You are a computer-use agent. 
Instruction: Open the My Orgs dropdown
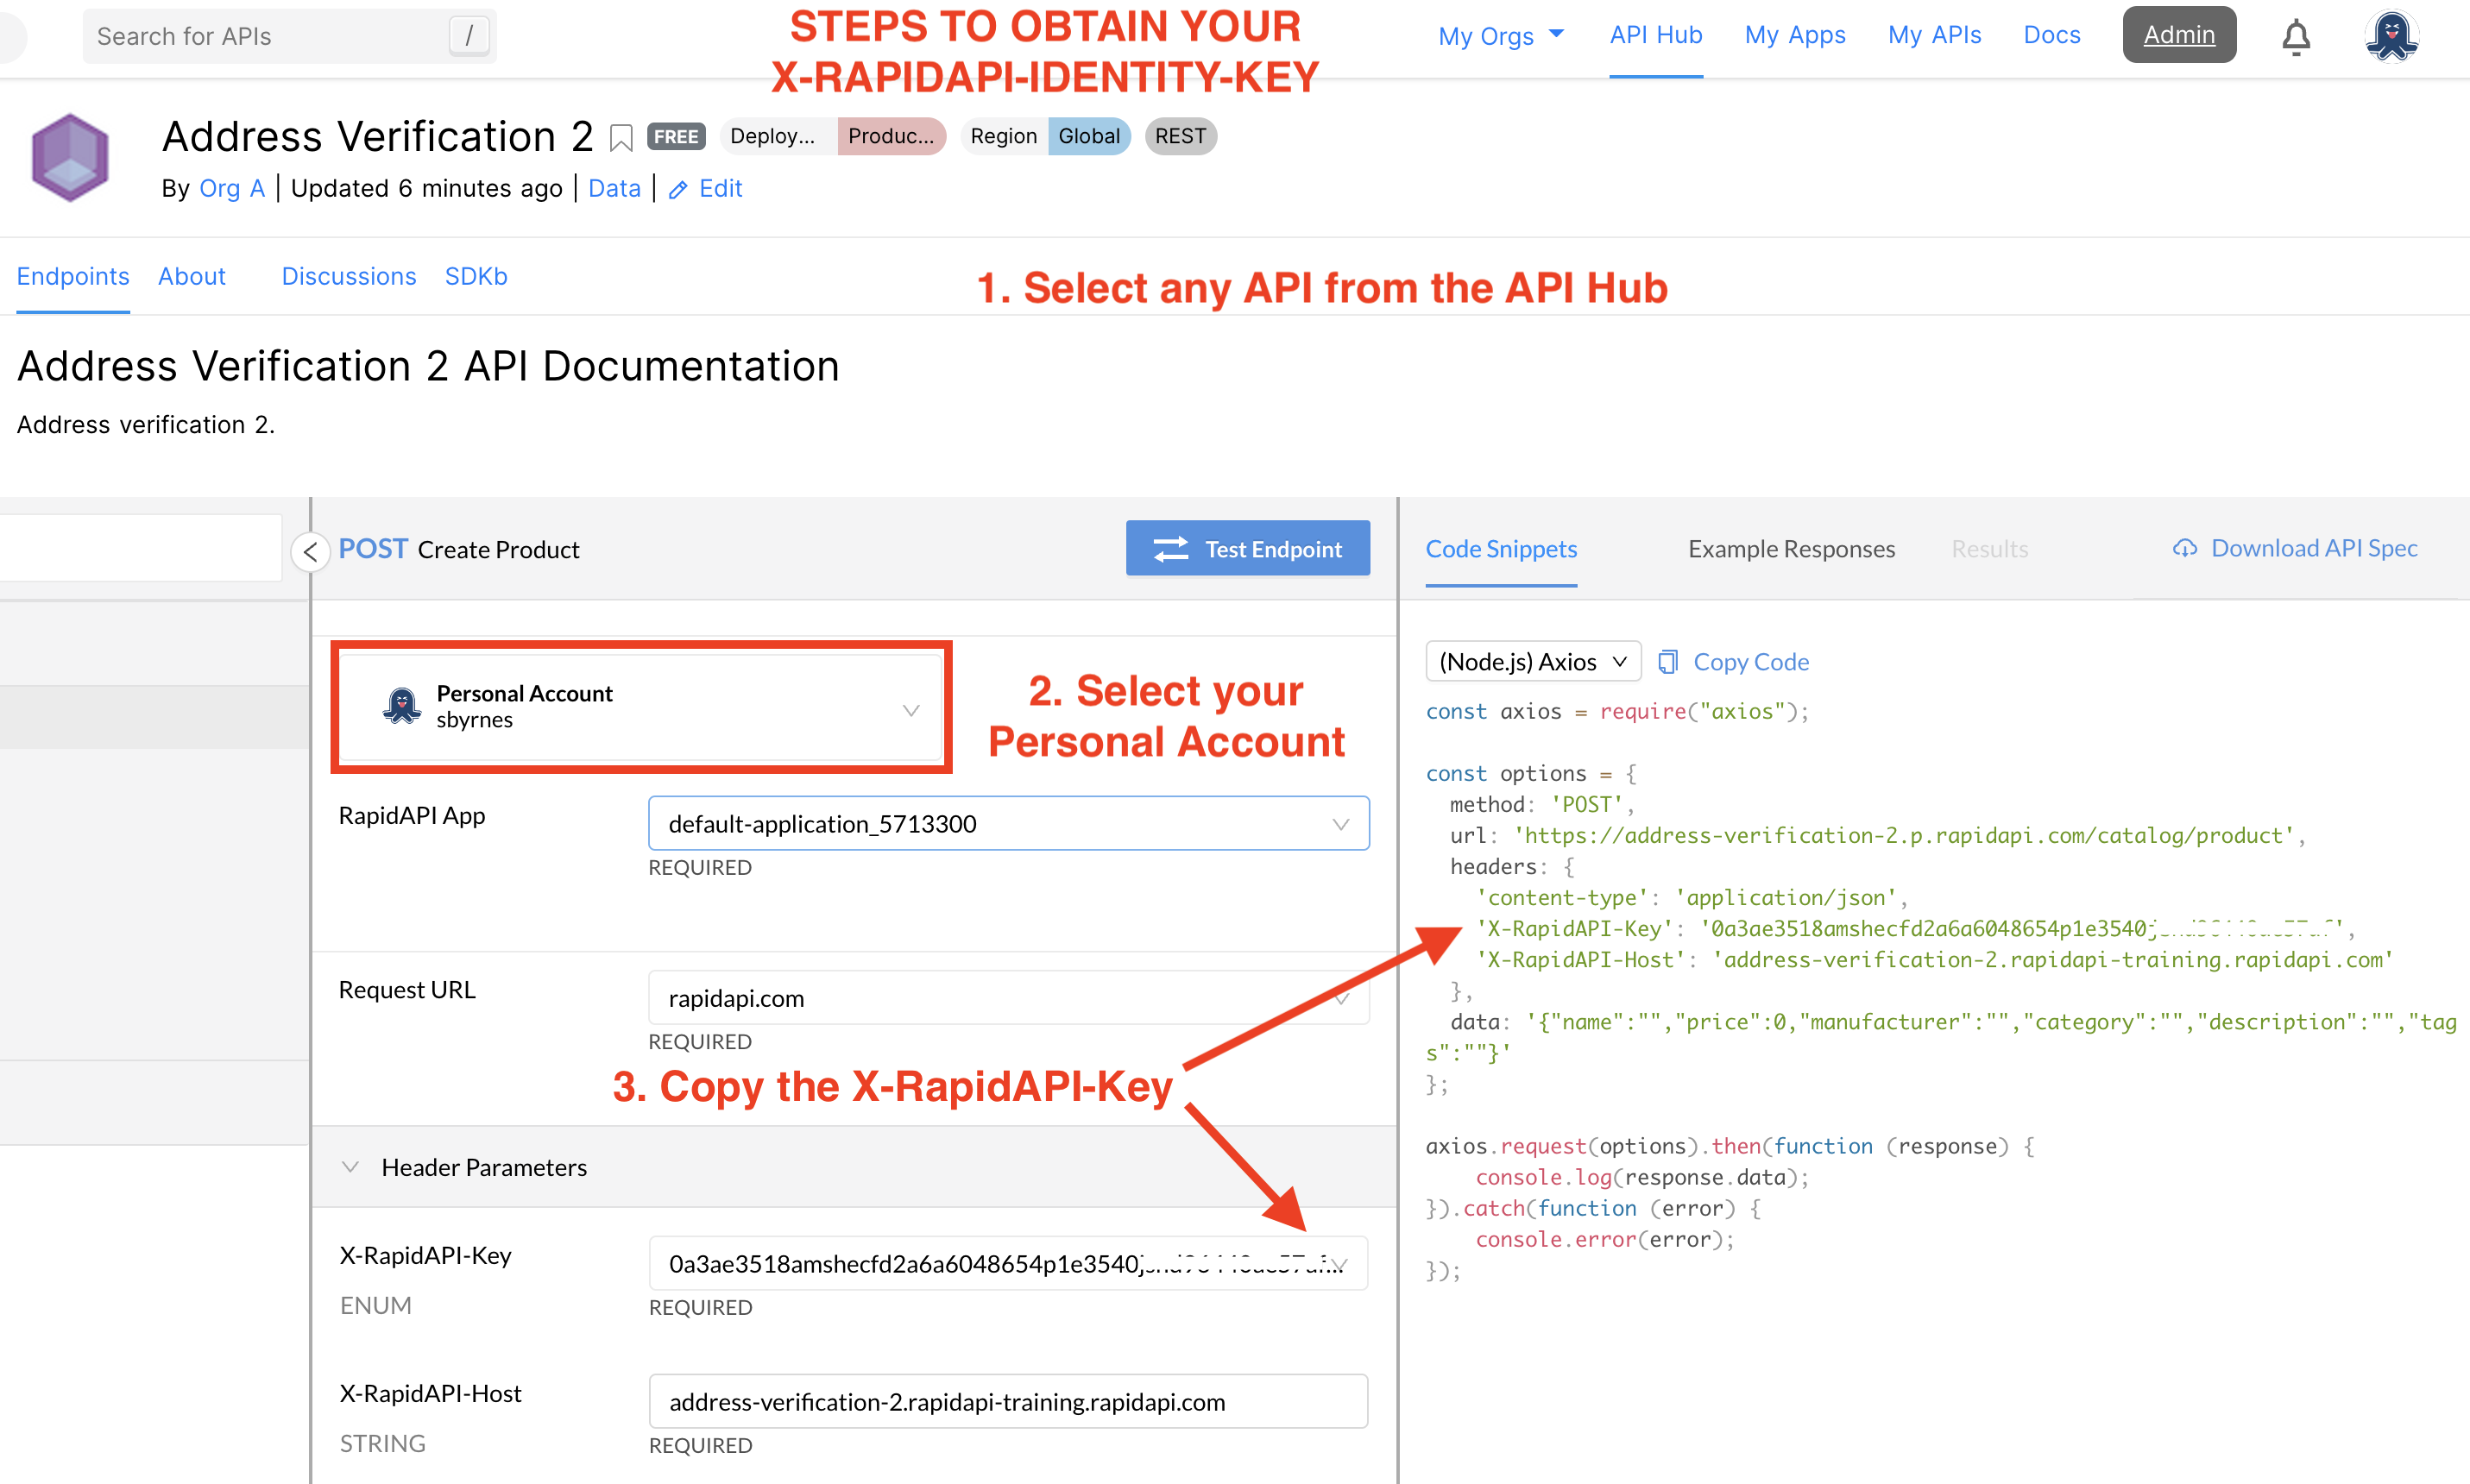[1499, 36]
